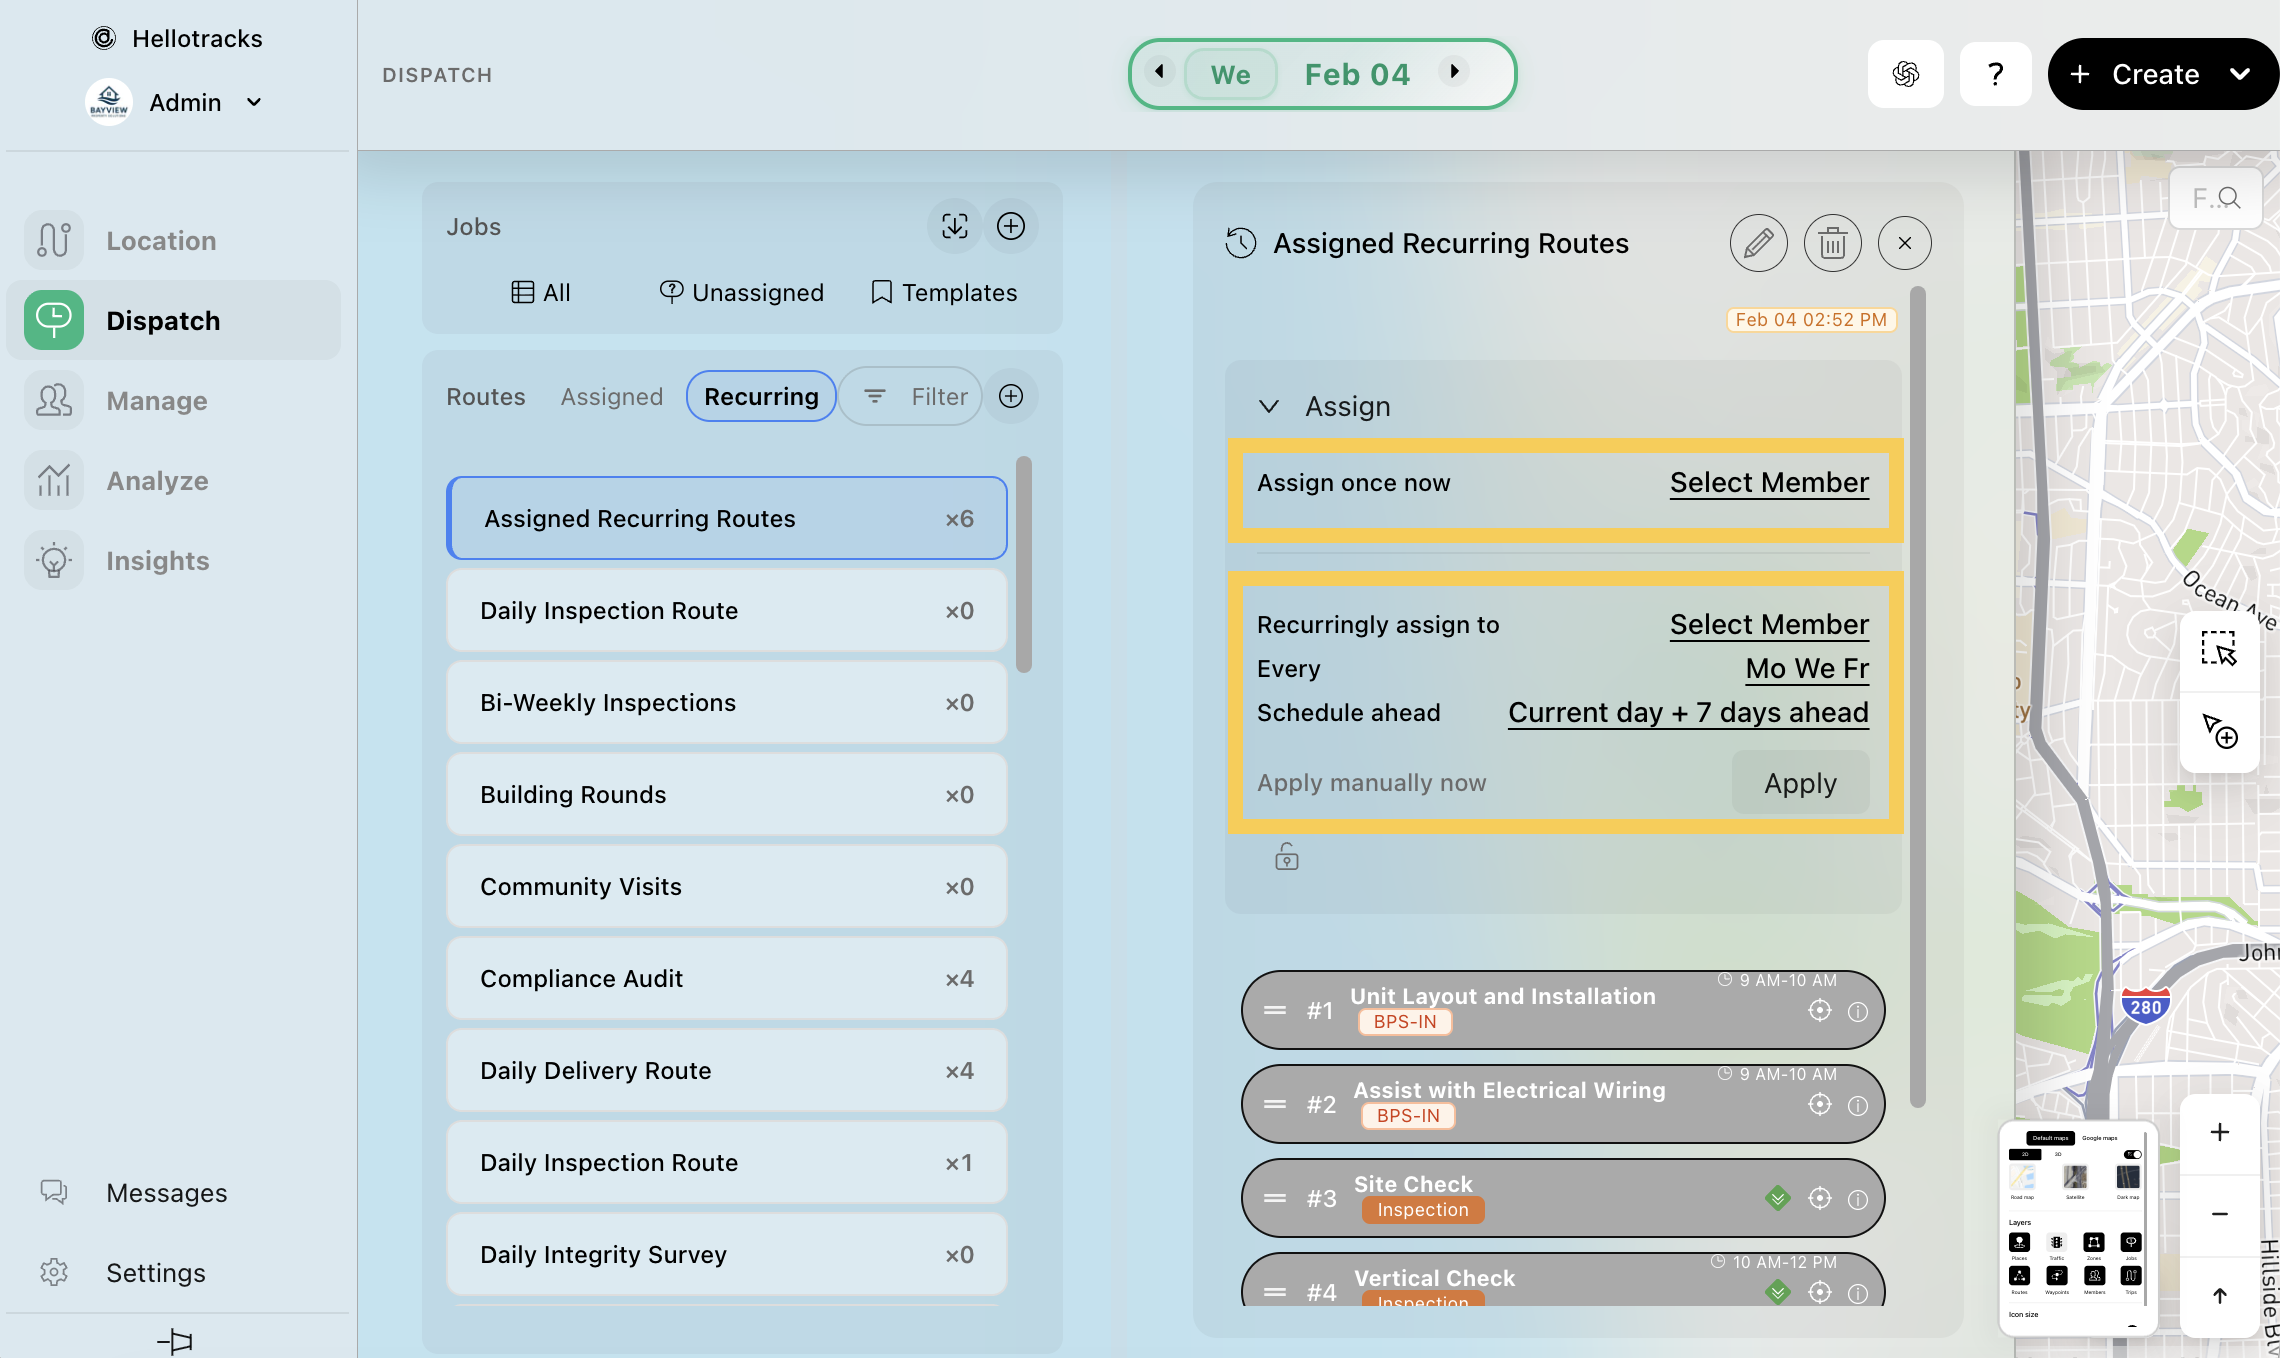Viewport: 2280px width, 1358px height.
Task: Open info icon for Site Check job
Action: (x=1857, y=1199)
